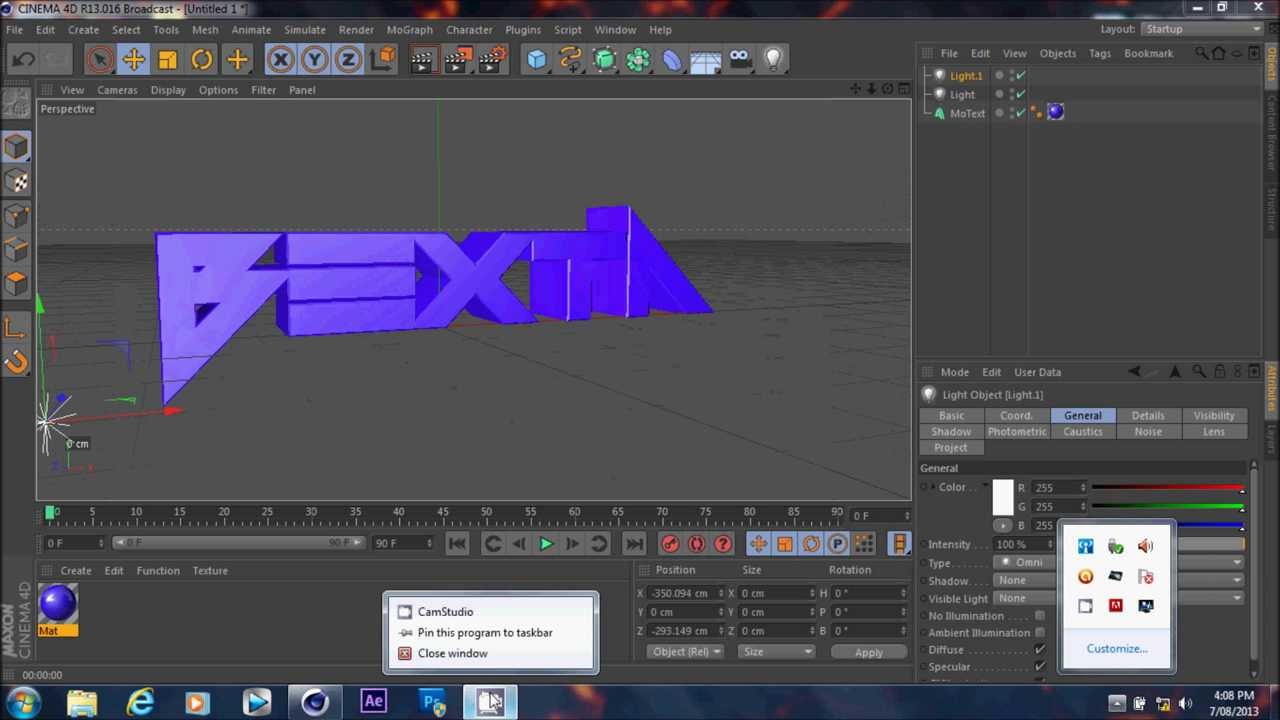Open the Object (Rel) coordinate dropdown
Viewport: 1280px width, 720px height.
click(685, 652)
